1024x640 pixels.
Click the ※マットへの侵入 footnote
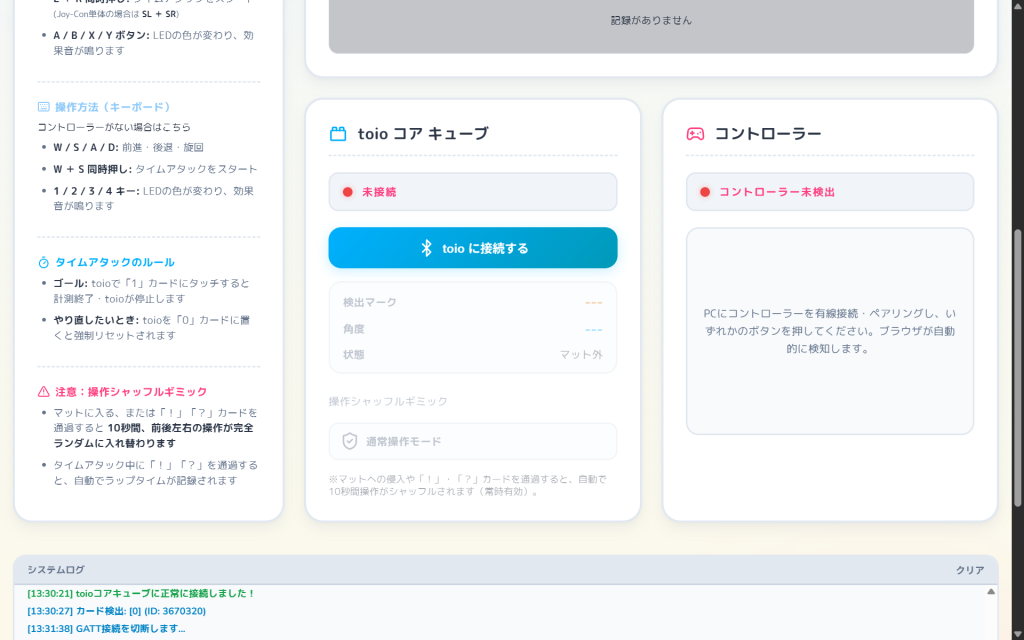click(468, 485)
